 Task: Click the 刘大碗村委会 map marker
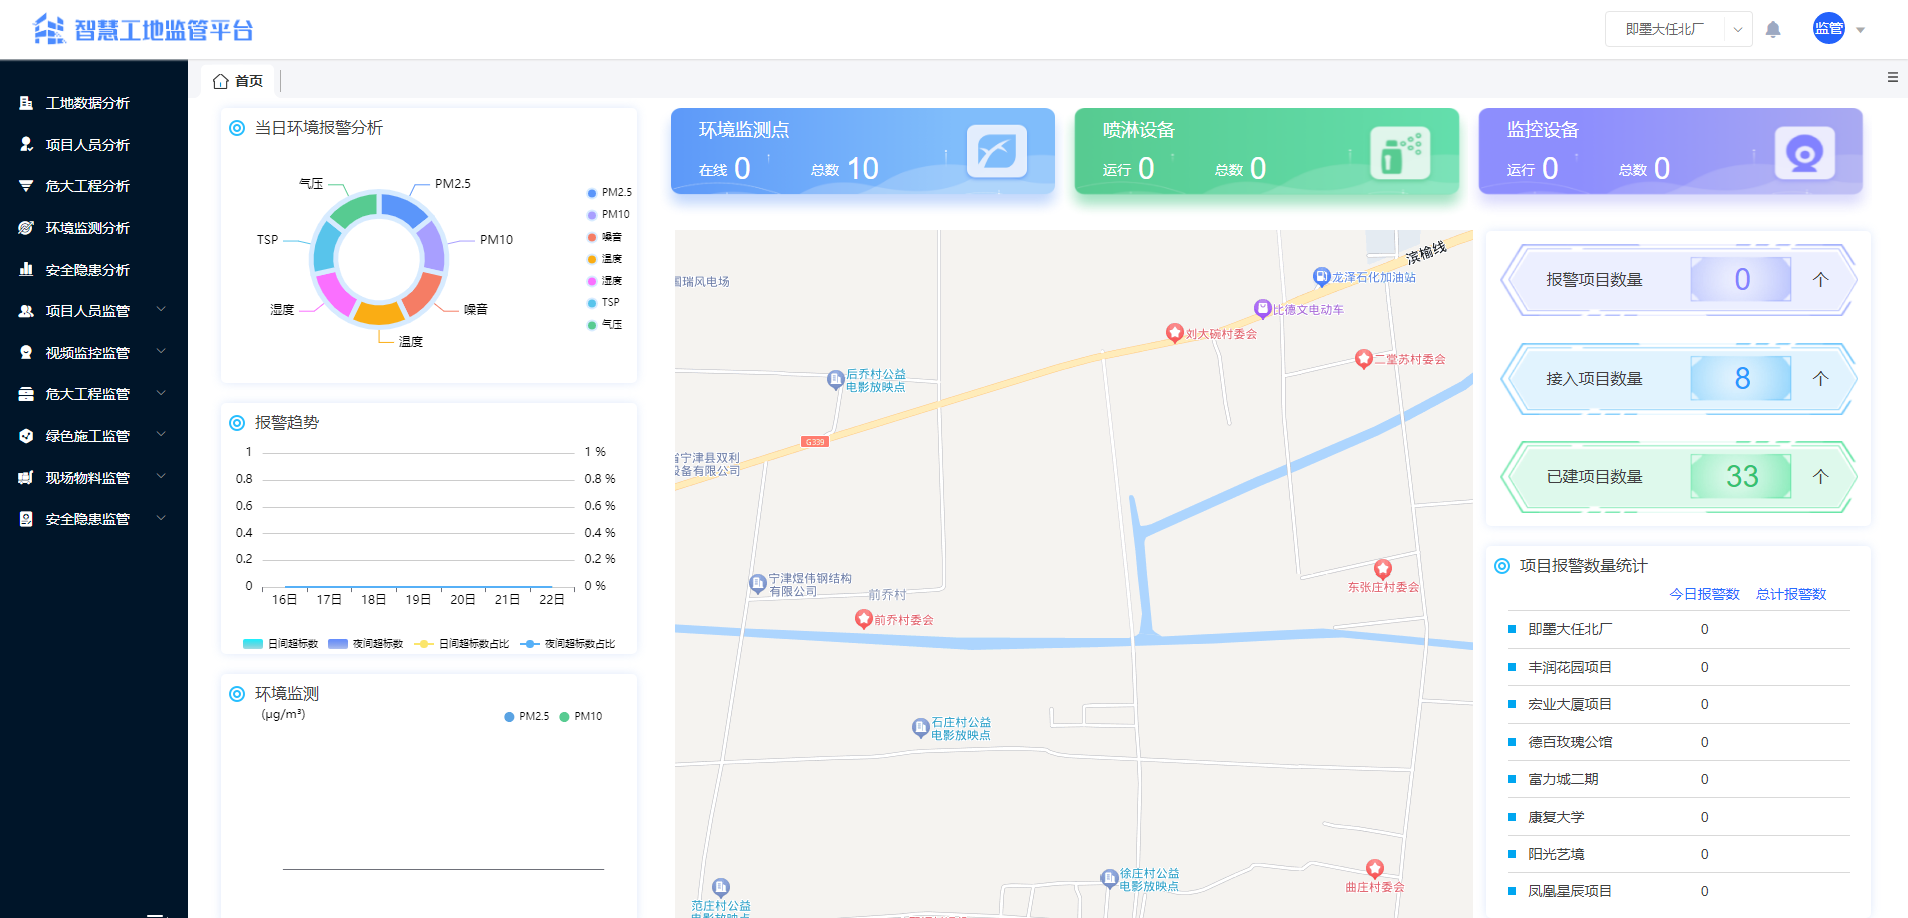(1176, 333)
